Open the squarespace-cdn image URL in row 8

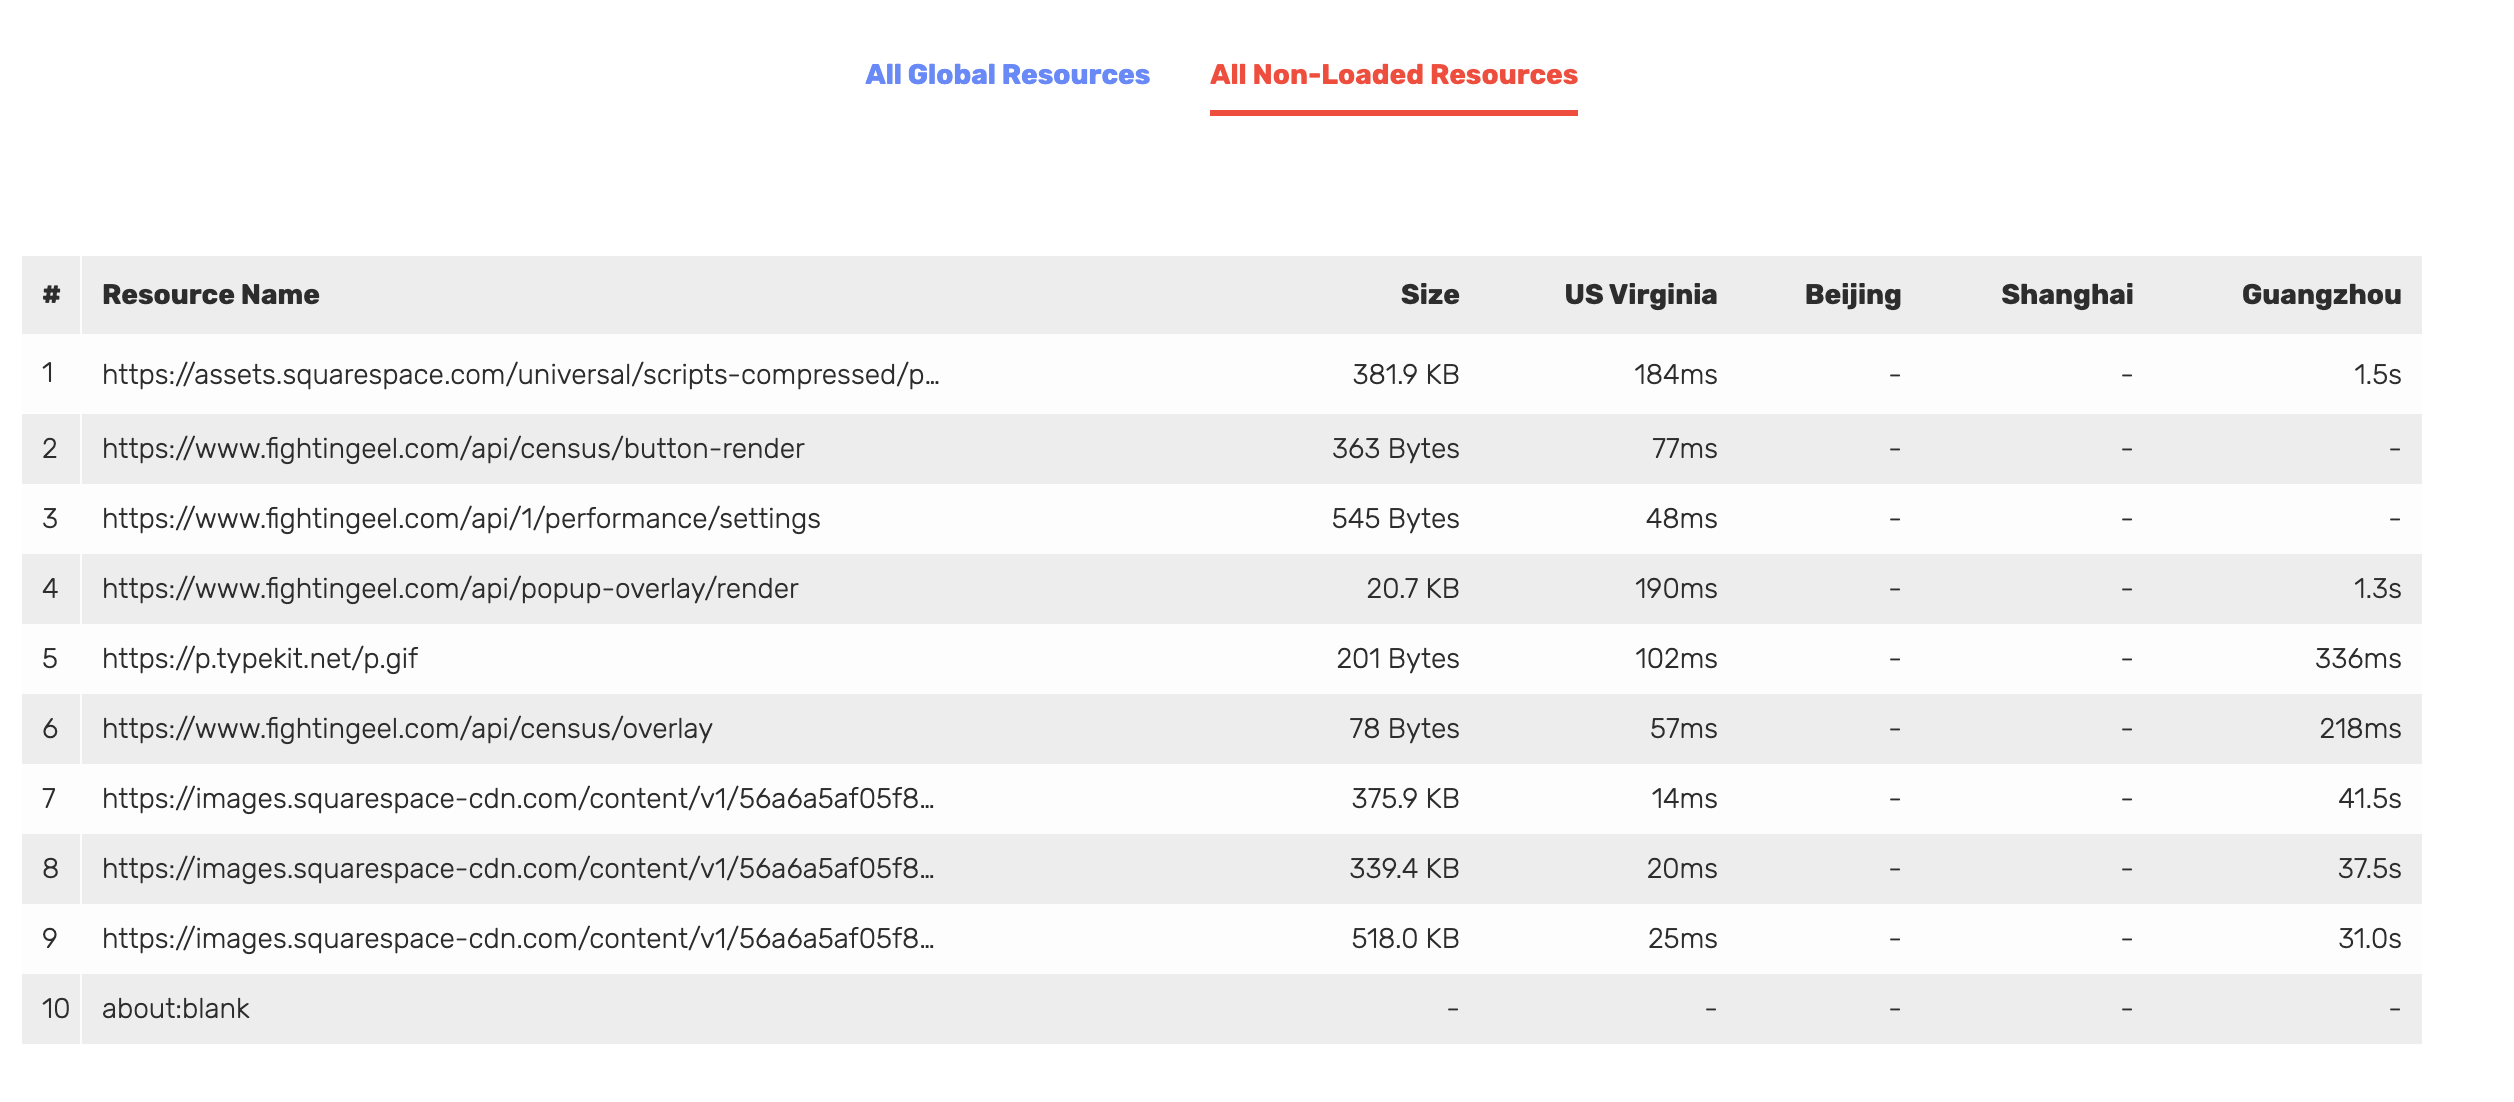tap(518, 869)
